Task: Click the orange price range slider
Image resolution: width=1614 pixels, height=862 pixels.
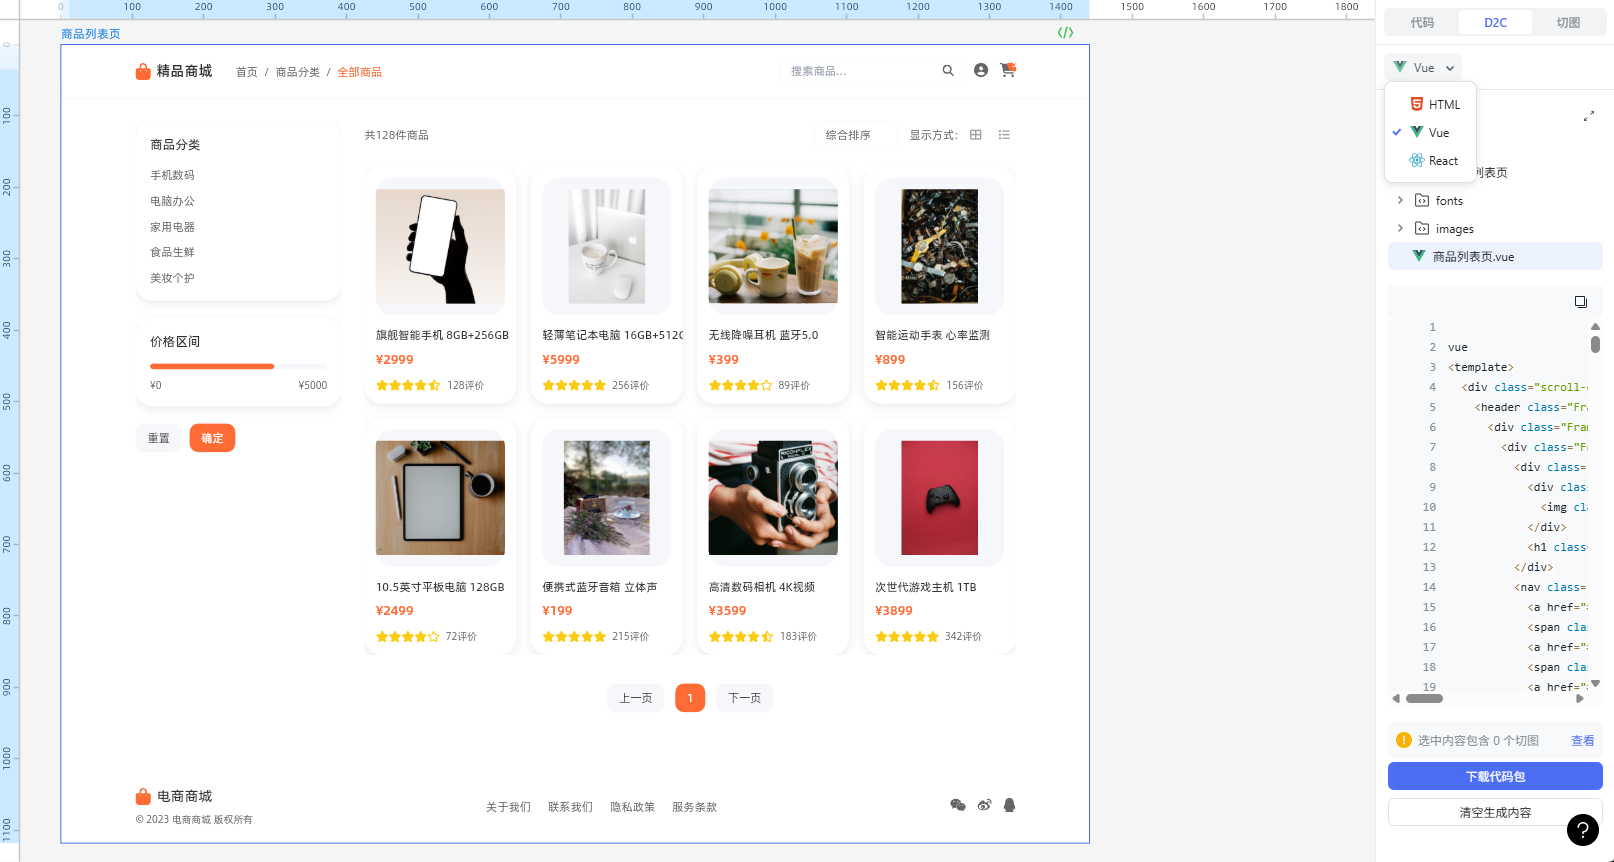Action: pyautogui.click(x=212, y=367)
